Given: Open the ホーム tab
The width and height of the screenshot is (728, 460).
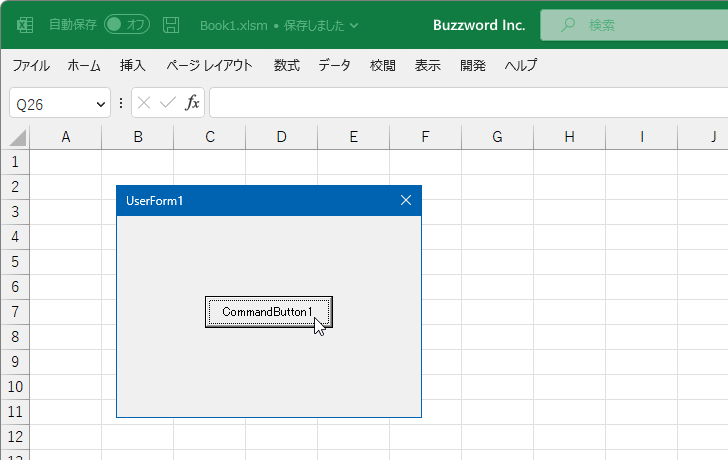Looking at the screenshot, I should click(x=84, y=65).
